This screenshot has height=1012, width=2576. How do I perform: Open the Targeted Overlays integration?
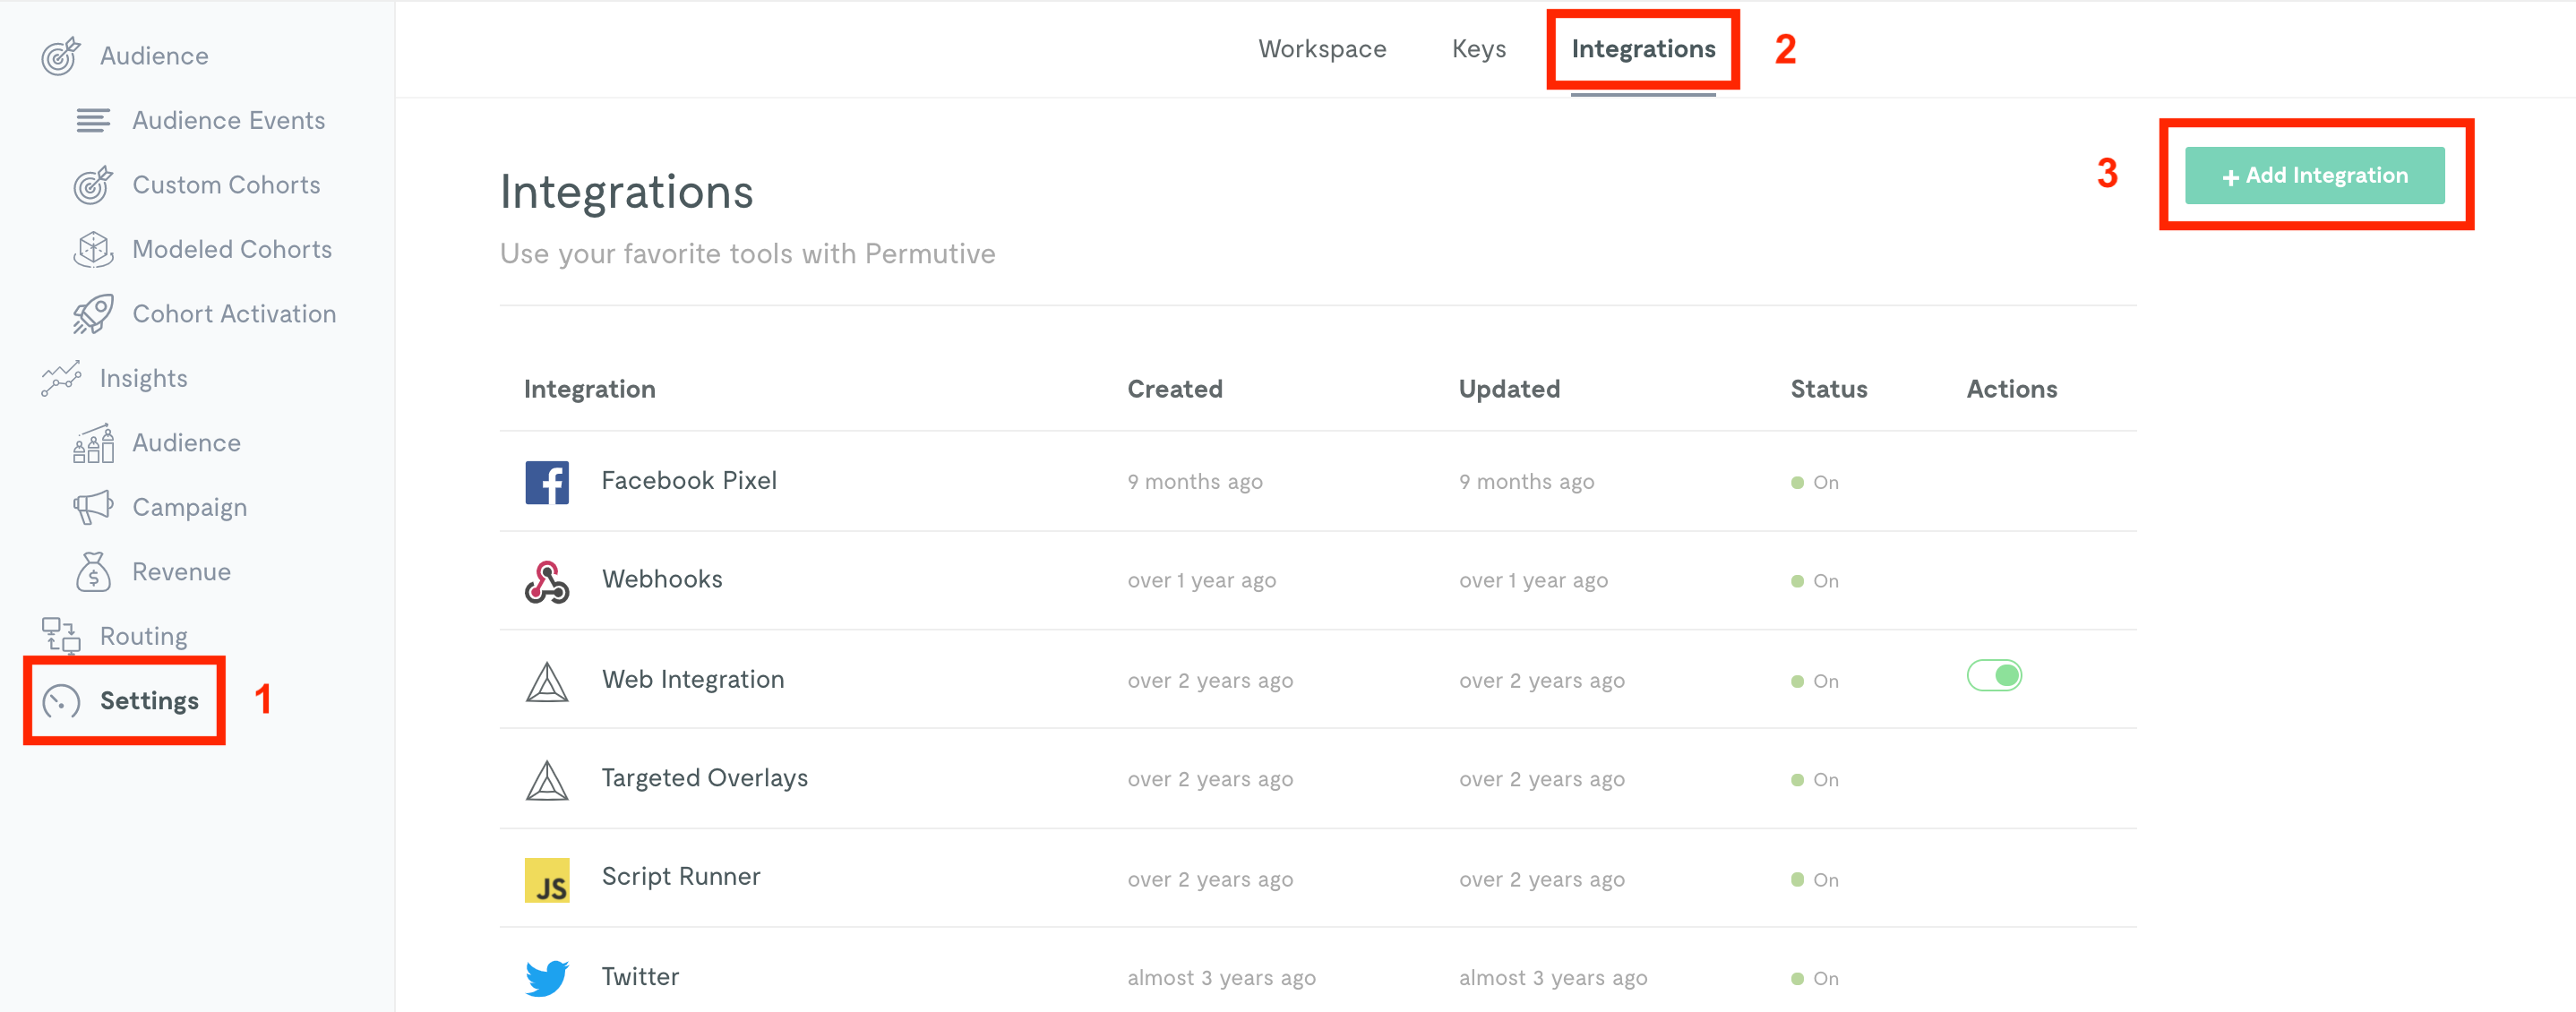[x=704, y=779]
